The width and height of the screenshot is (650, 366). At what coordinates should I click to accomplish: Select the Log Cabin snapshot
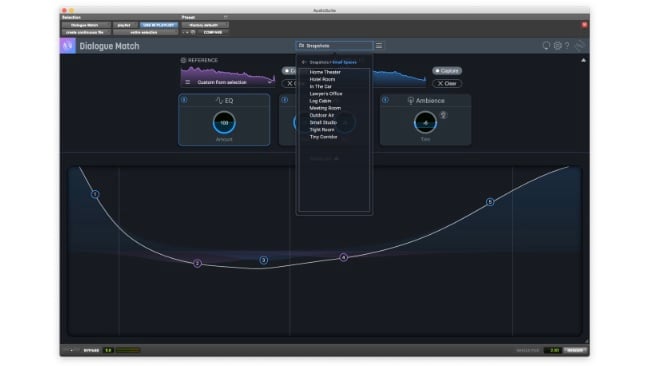320,101
